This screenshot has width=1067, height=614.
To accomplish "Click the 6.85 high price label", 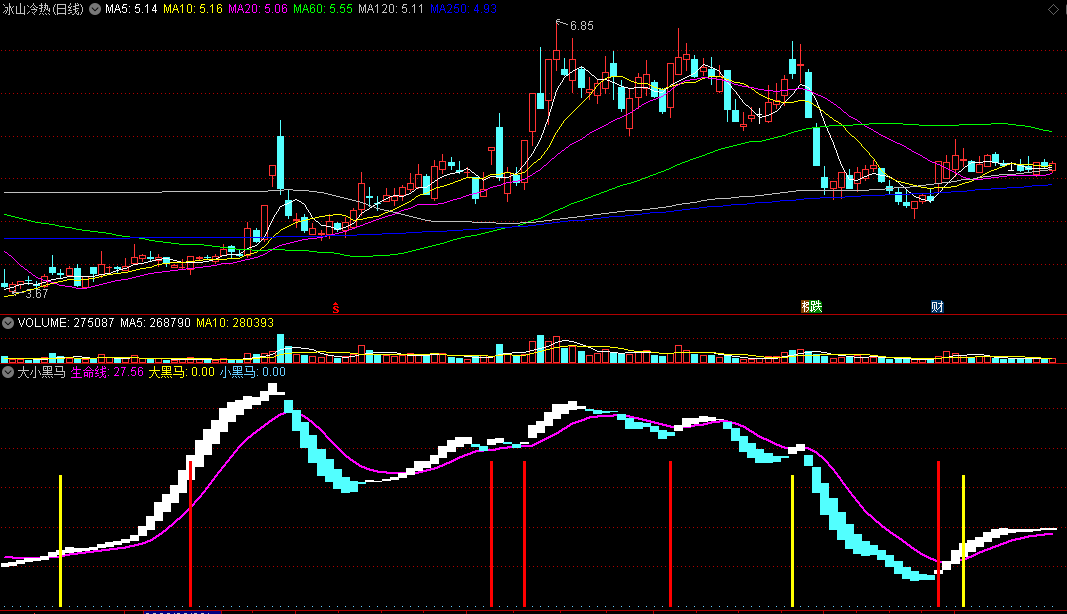I will (581, 26).
